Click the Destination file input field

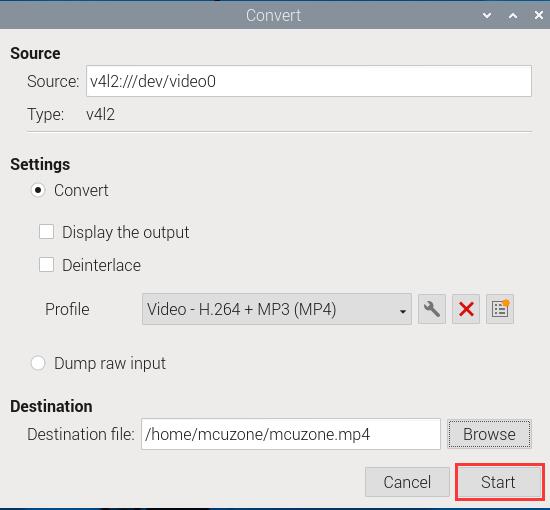(x=291, y=434)
